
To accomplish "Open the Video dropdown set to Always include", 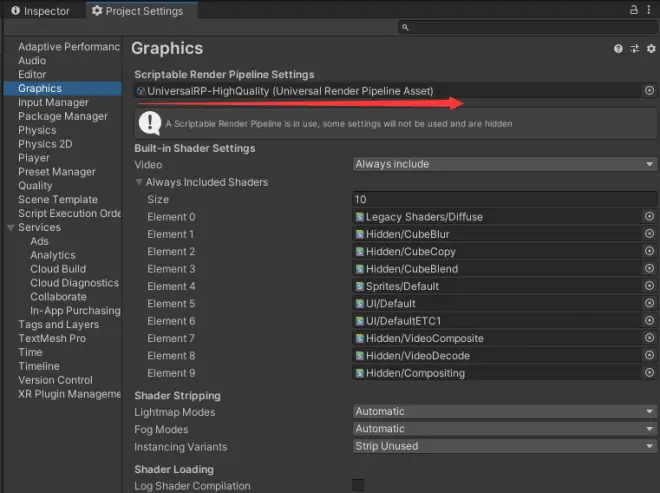I will coord(504,164).
